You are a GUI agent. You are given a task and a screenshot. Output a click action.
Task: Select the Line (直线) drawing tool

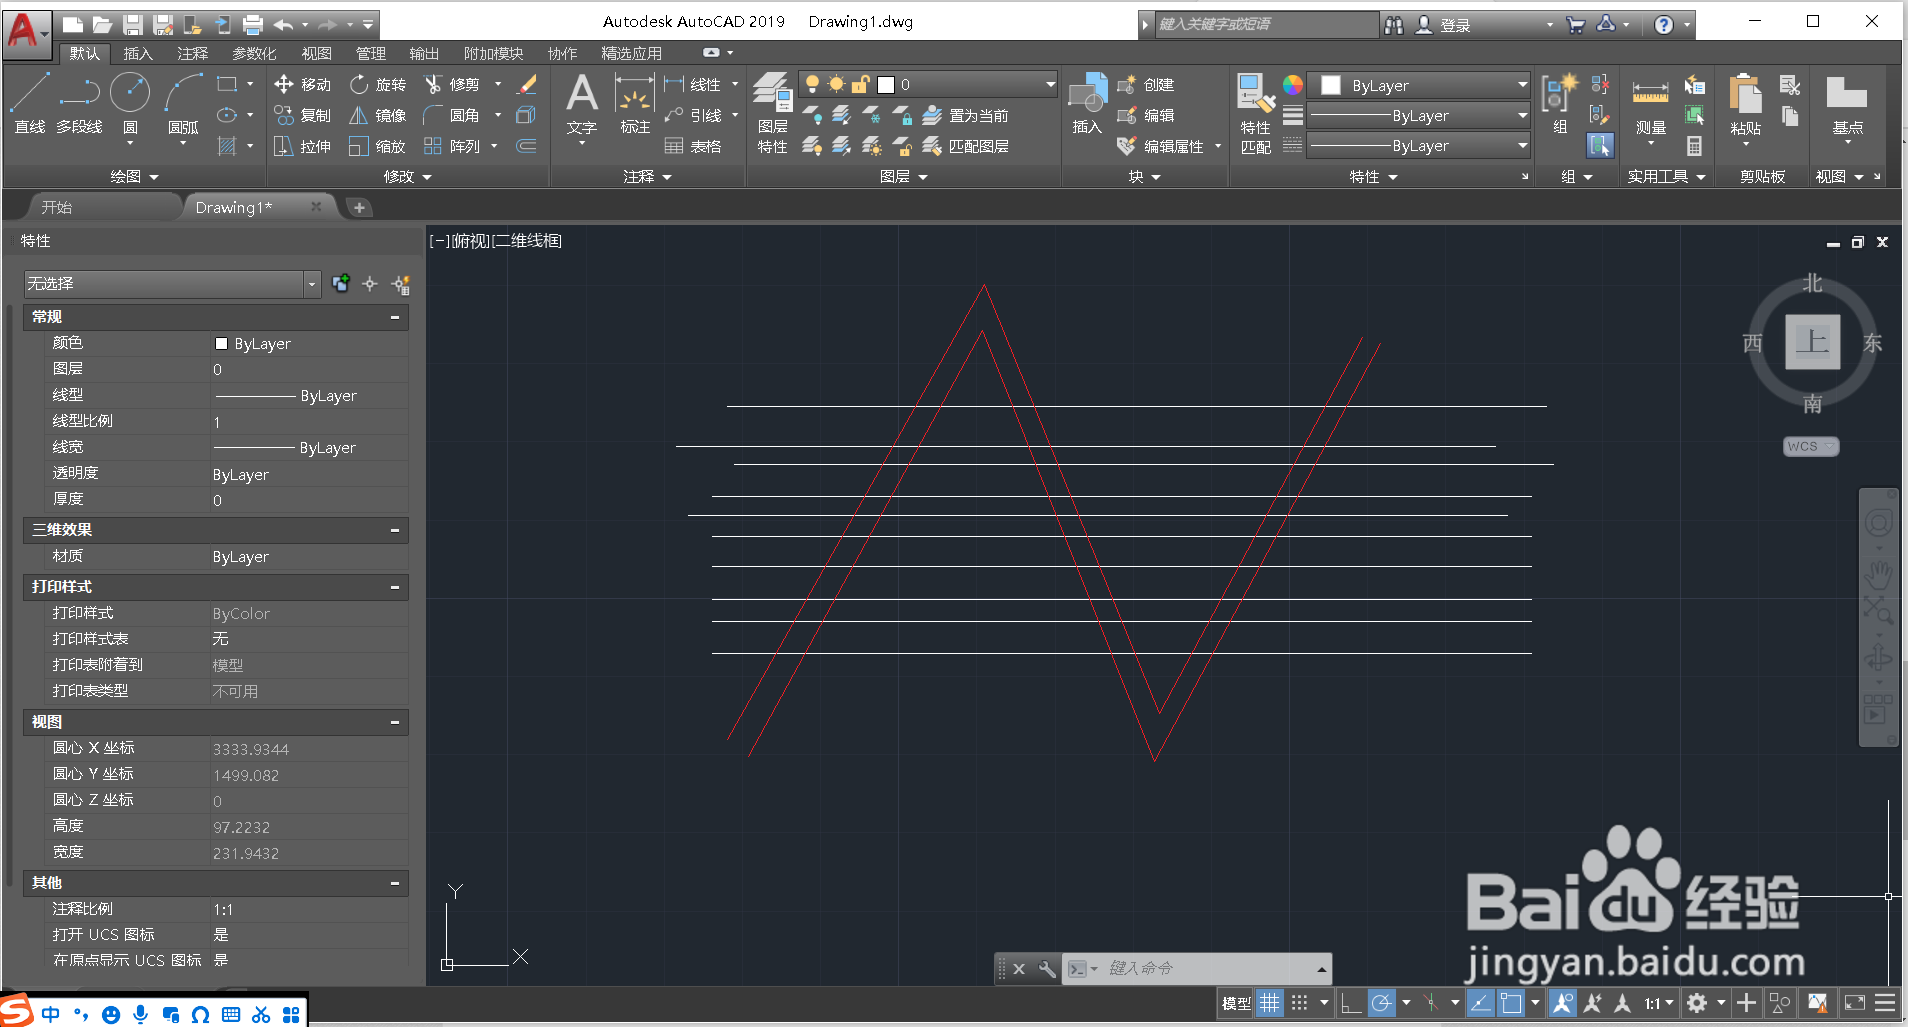[x=29, y=104]
